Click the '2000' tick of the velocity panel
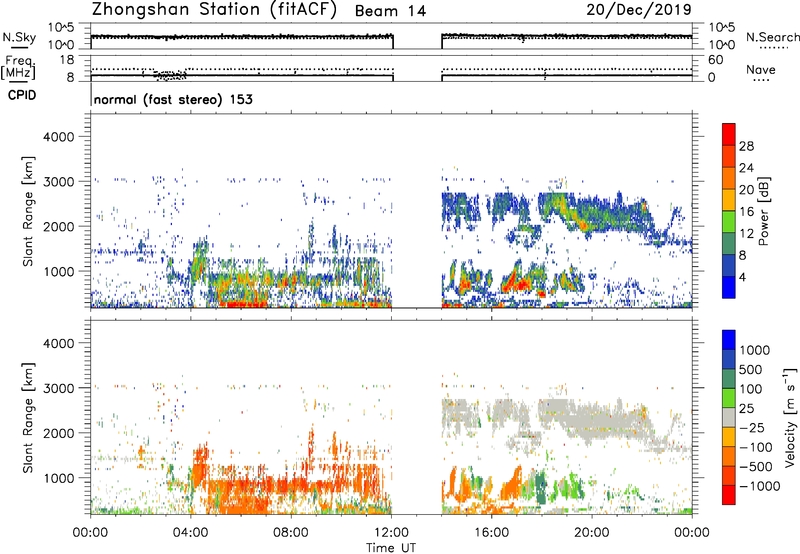 pos(58,433)
